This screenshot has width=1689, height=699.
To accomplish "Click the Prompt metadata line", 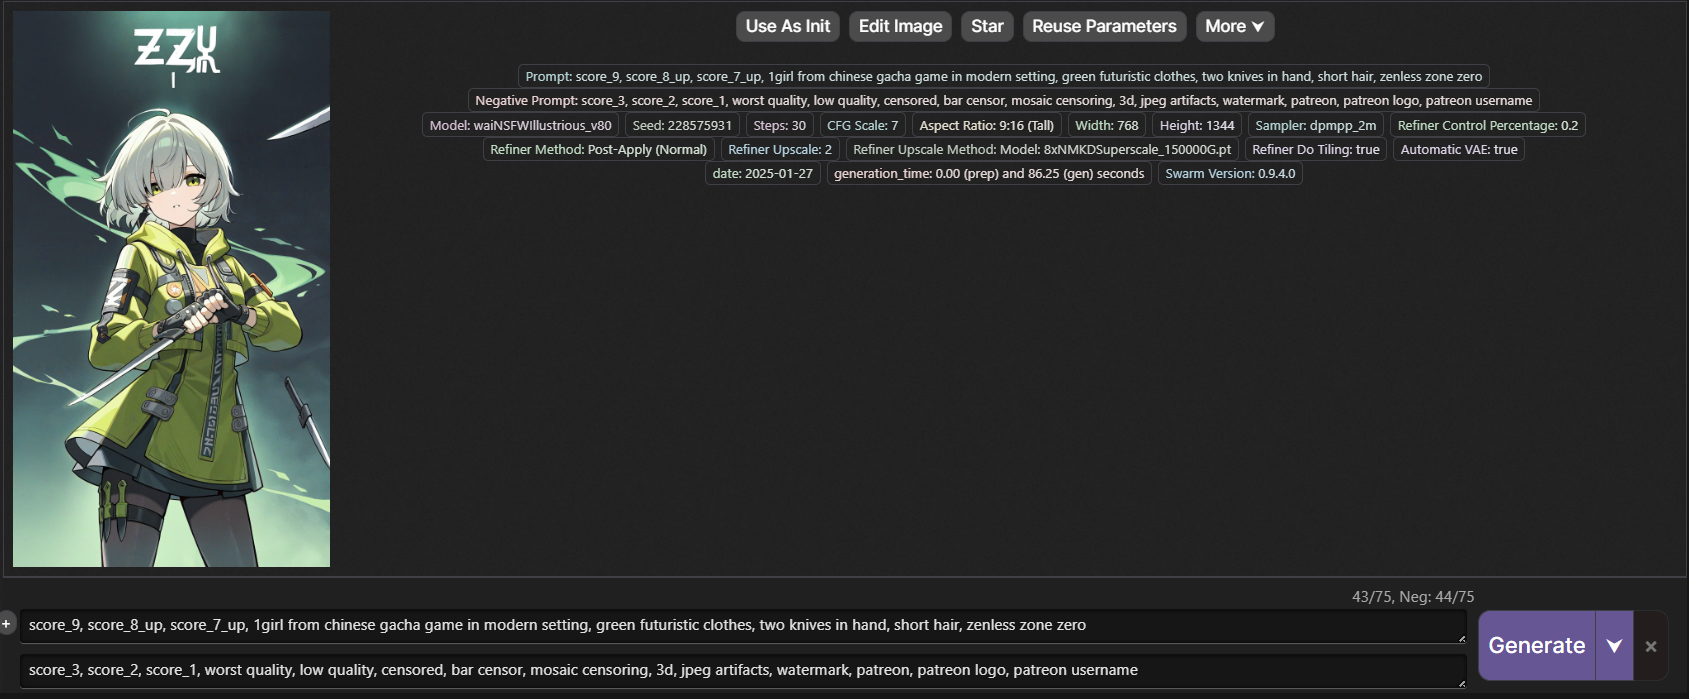I will coord(1004,76).
